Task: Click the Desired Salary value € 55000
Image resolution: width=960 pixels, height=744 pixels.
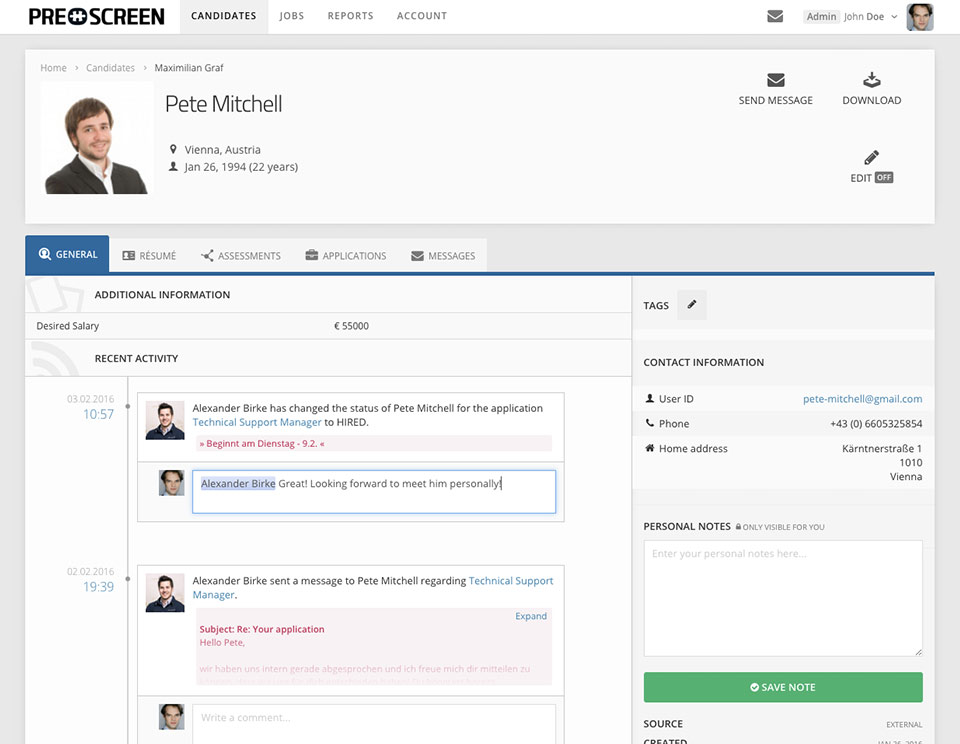Action: pos(351,326)
